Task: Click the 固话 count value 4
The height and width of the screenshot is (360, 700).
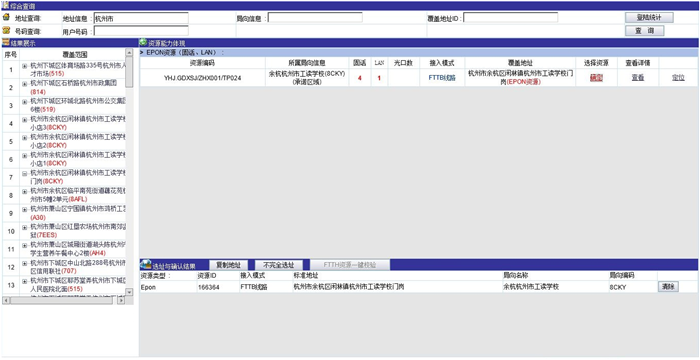Action: pyautogui.click(x=359, y=78)
